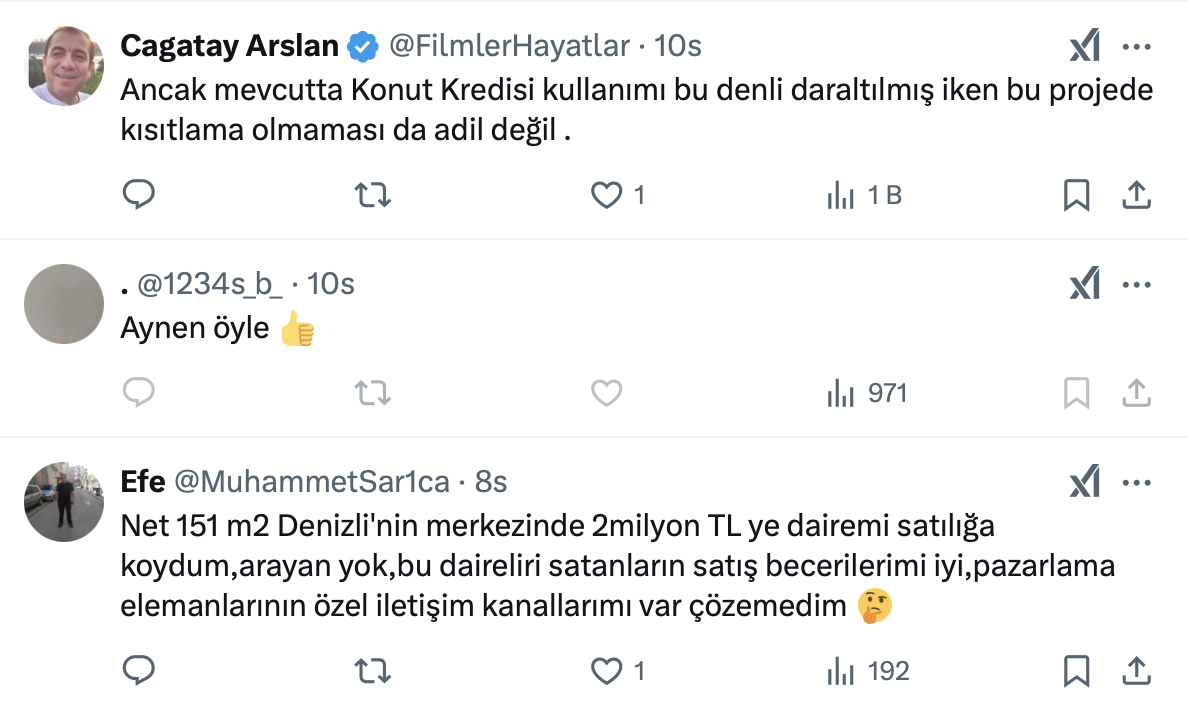The width and height of the screenshot is (1188, 714).
Task: Open more options on Efe's tweet
Action: (1137, 482)
